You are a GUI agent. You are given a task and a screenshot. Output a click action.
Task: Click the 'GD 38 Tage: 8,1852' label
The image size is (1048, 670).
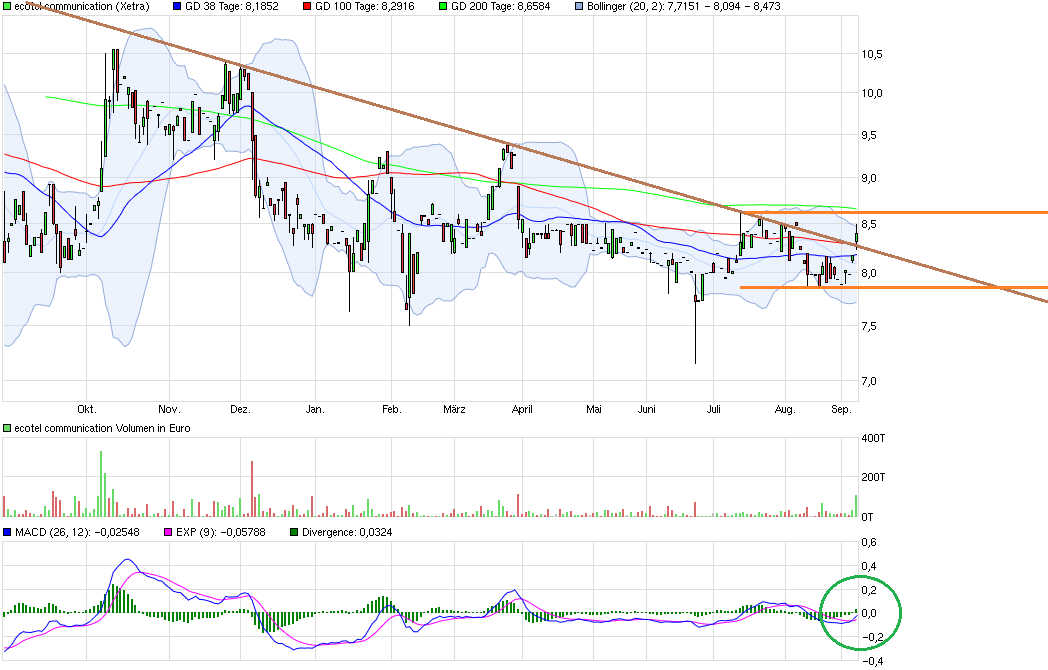tap(231, 6)
